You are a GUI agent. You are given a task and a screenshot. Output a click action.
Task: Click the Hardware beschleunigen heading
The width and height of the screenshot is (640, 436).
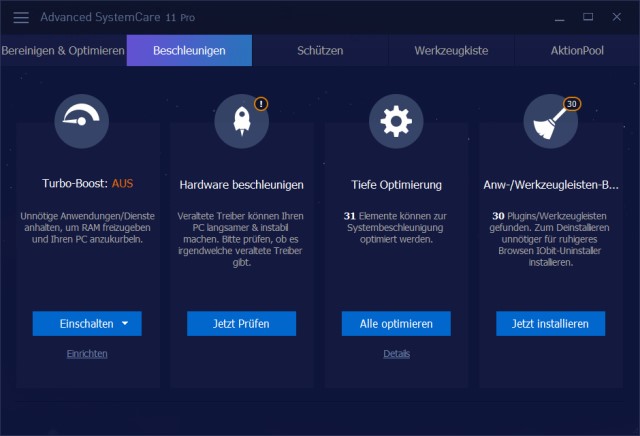(242, 185)
